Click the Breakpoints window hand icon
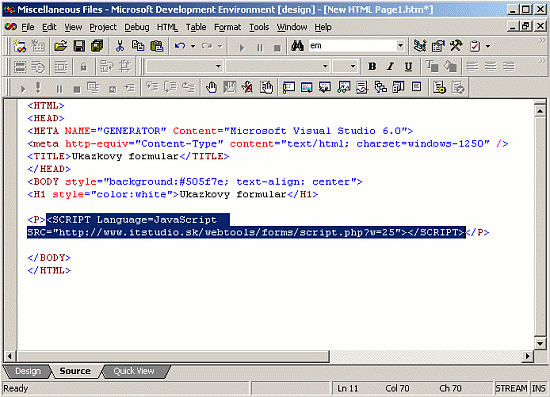 coord(266,87)
